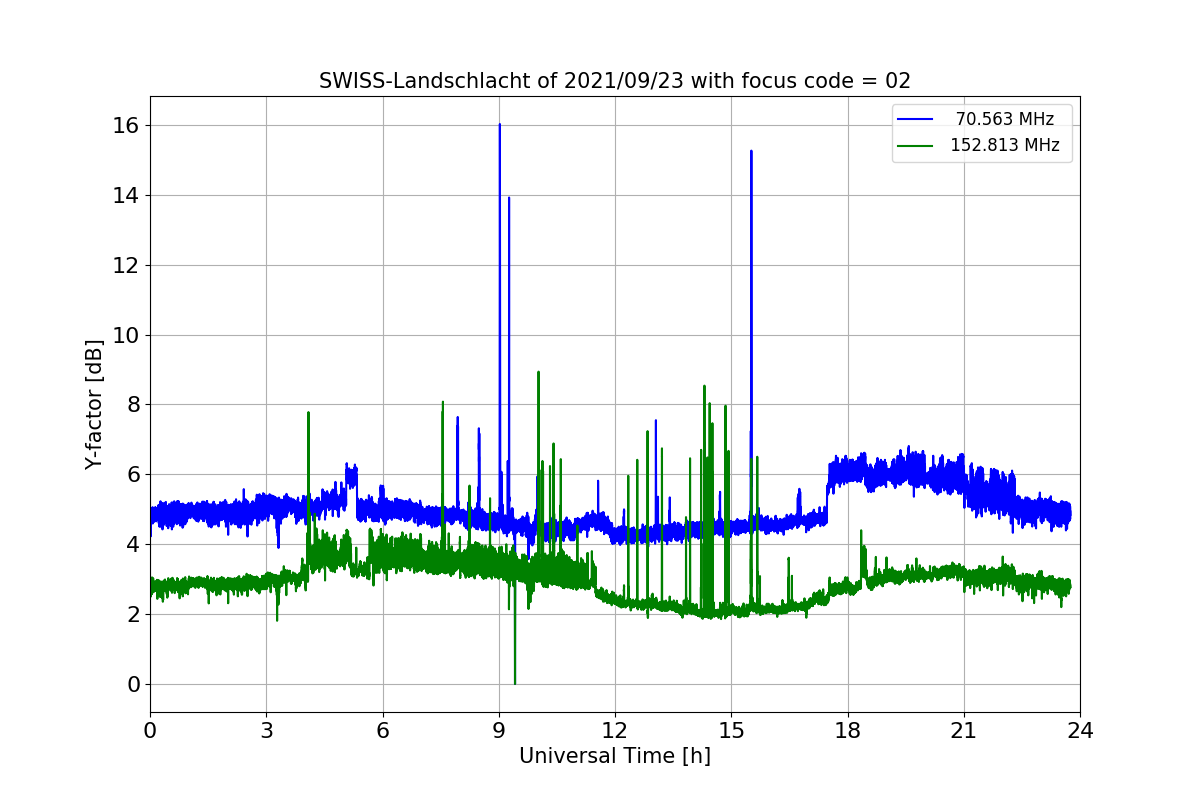This screenshot has height=800, width=1200.
Task: Click the y-axis tick label 10
Action: pyautogui.click(x=126, y=335)
